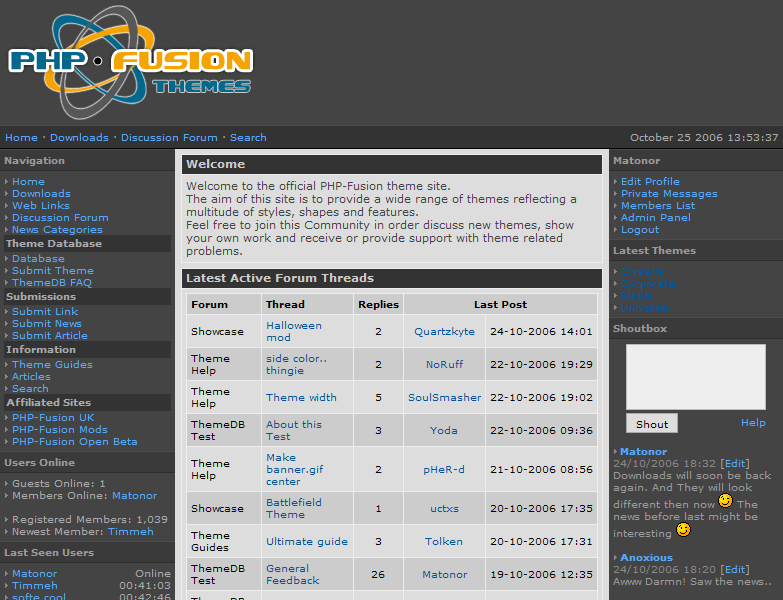783x600 pixels.
Task: Open the Admin Panel
Action: tap(655, 218)
